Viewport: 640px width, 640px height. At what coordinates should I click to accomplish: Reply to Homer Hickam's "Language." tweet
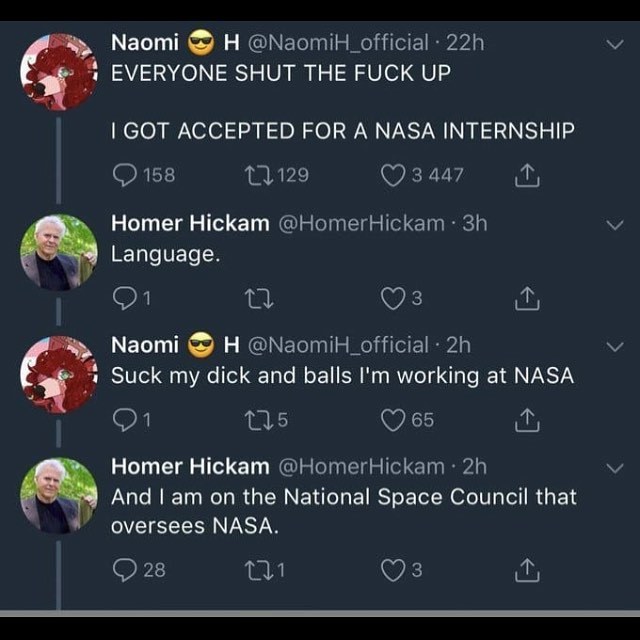click(x=122, y=297)
